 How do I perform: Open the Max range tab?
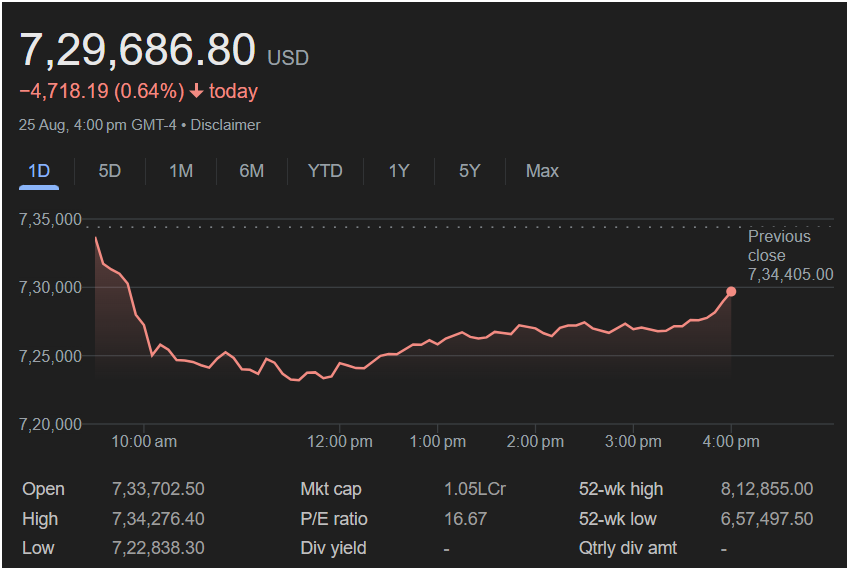542,171
